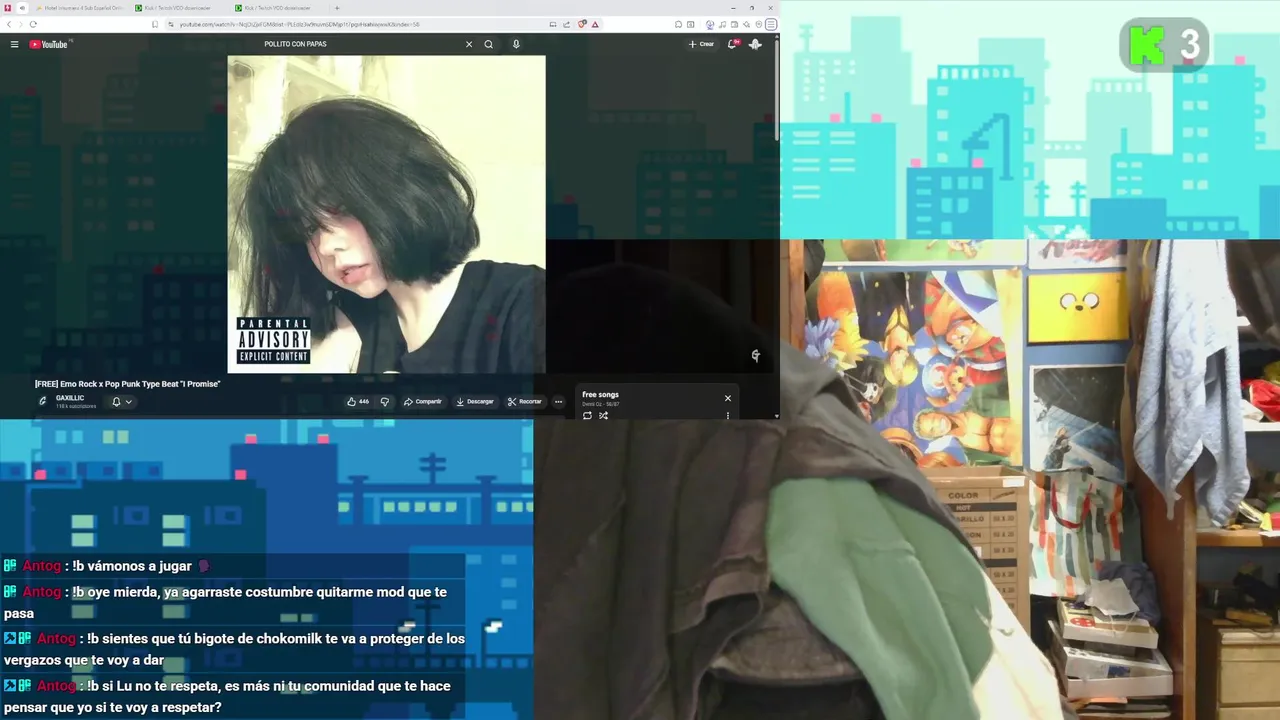The width and height of the screenshot is (1280, 720).
Task: Open the Free songs playlist title
Action: 600,395
